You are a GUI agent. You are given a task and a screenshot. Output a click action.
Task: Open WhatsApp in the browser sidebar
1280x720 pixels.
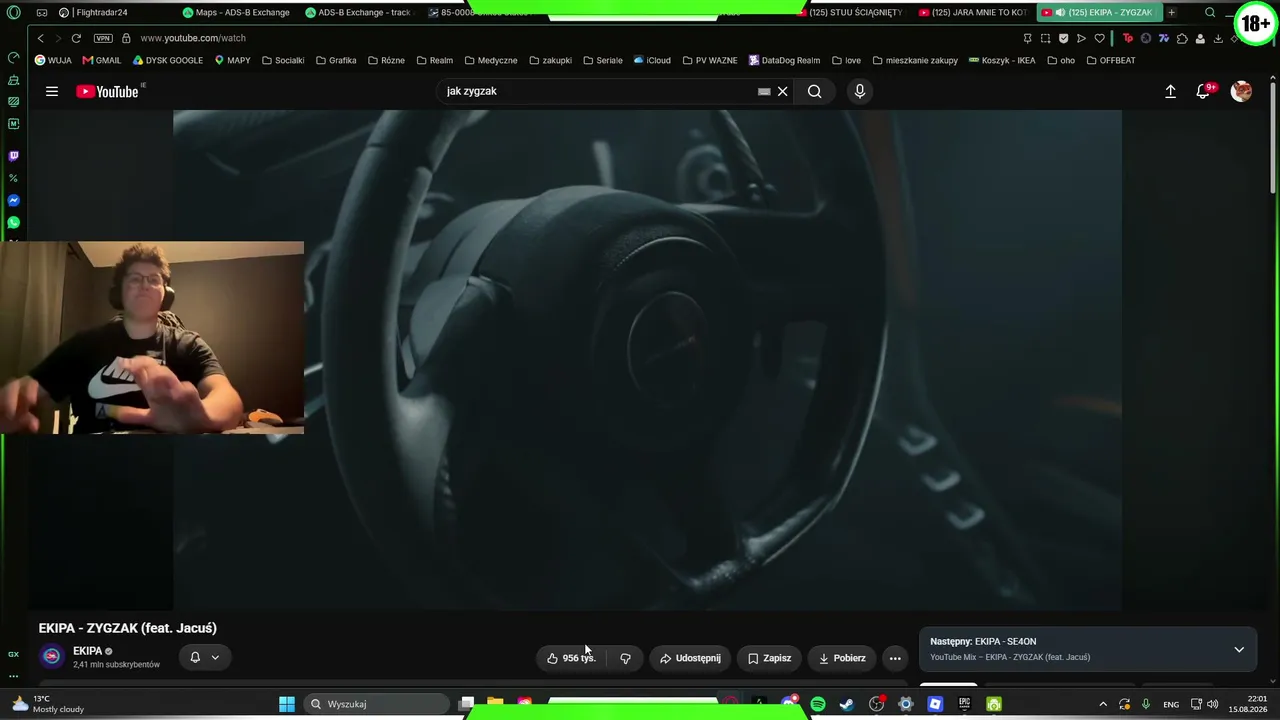[x=13, y=223]
